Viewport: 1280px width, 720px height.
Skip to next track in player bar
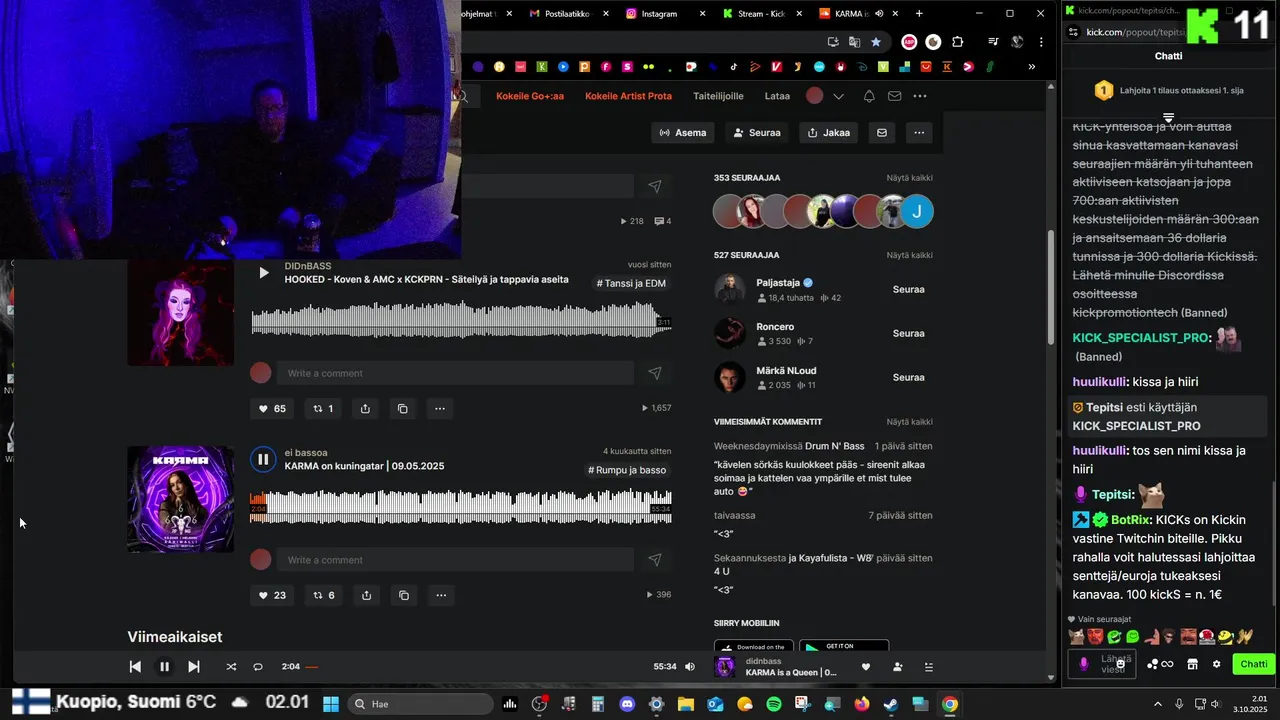click(x=194, y=666)
